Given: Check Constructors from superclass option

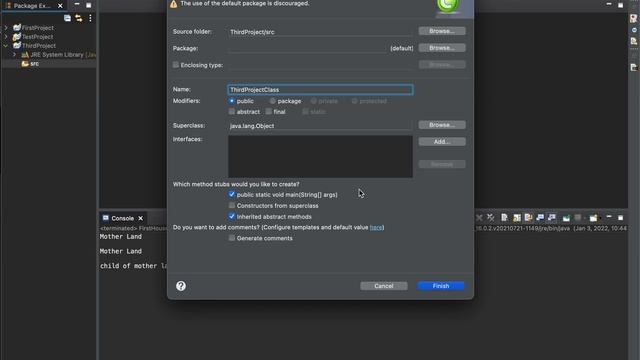Looking at the screenshot, I should [232, 205].
